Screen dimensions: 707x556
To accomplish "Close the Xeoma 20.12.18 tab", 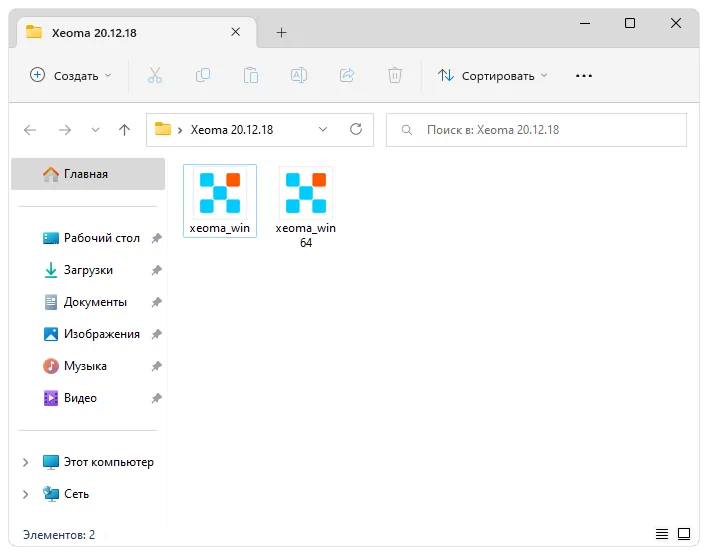I will click(235, 32).
